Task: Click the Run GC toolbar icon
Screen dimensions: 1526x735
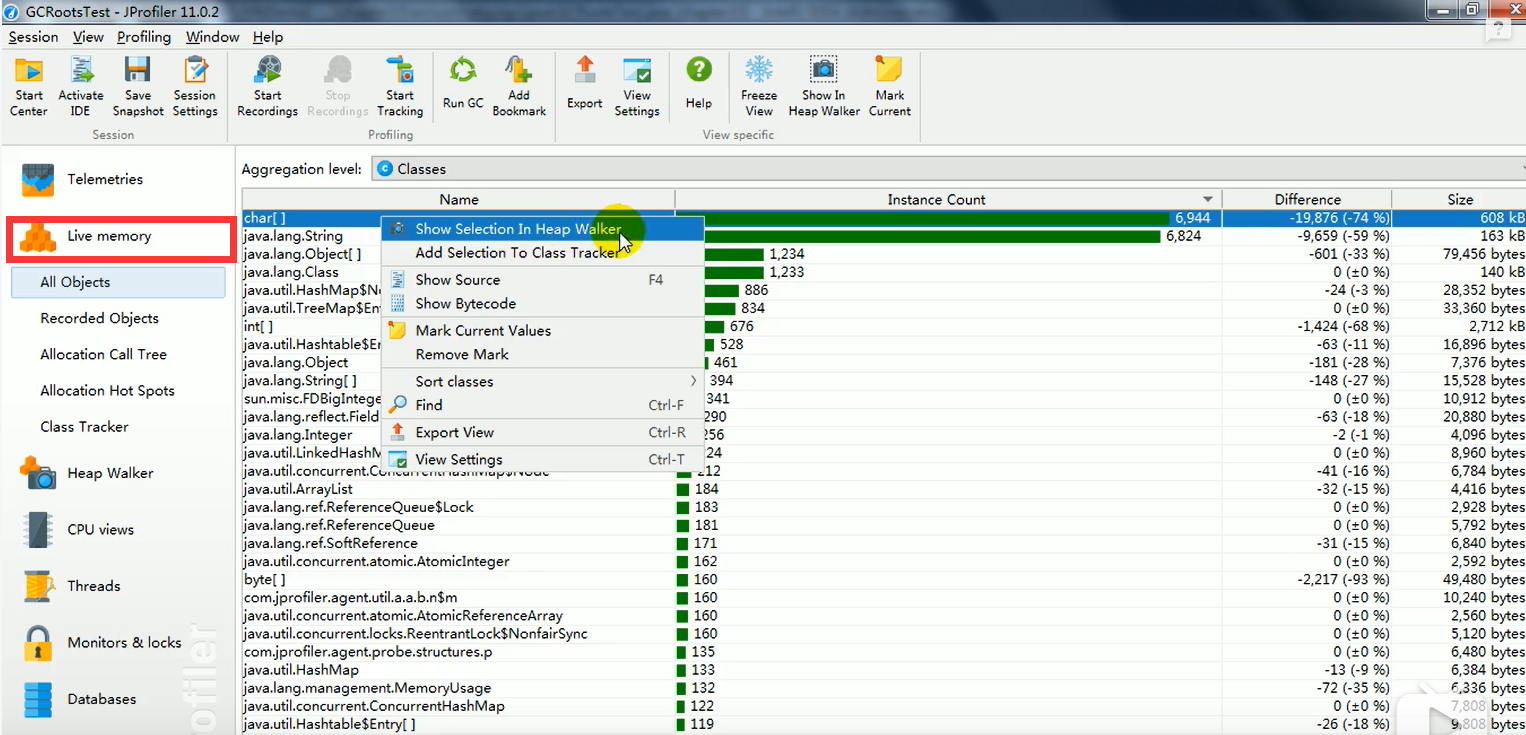Action: point(463,84)
